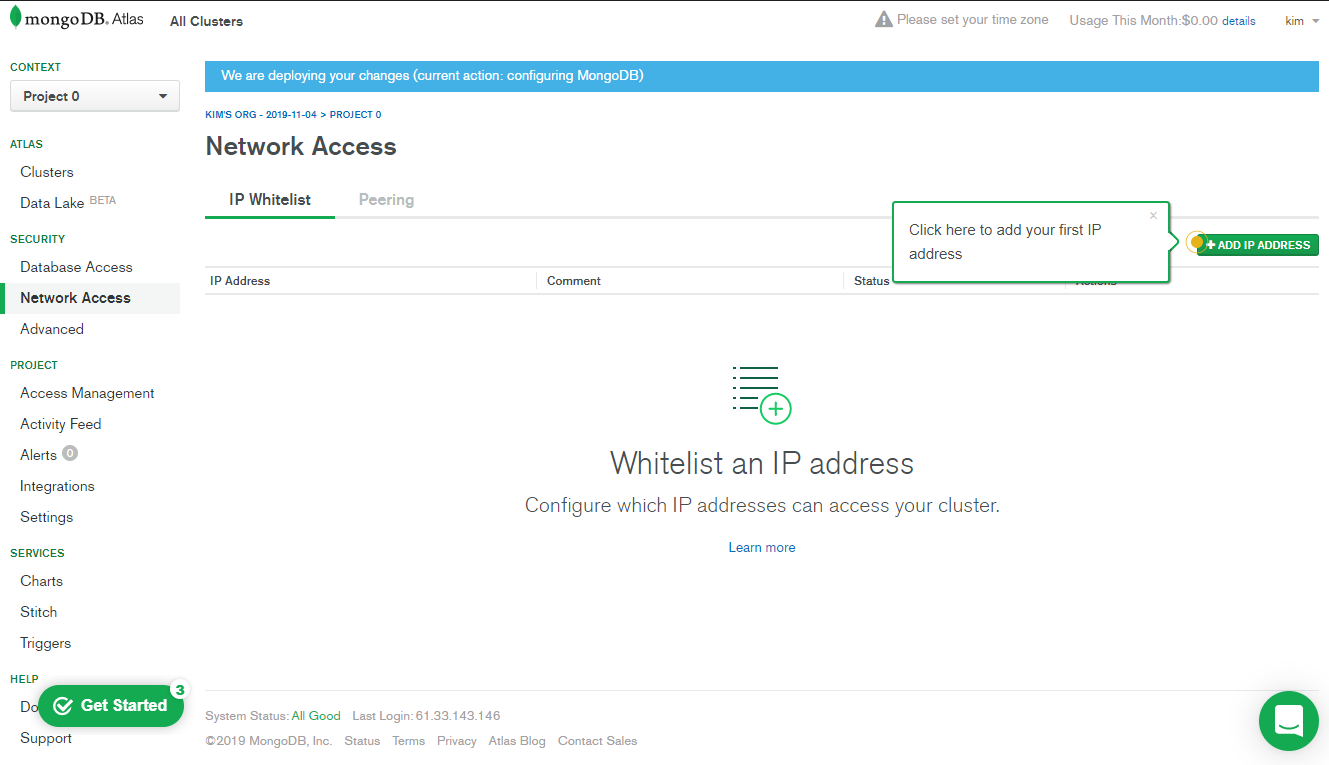The width and height of the screenshot is (1329, 765).
Task: Click the Whitelist an IP address heading
Action: tap(762, 464)
